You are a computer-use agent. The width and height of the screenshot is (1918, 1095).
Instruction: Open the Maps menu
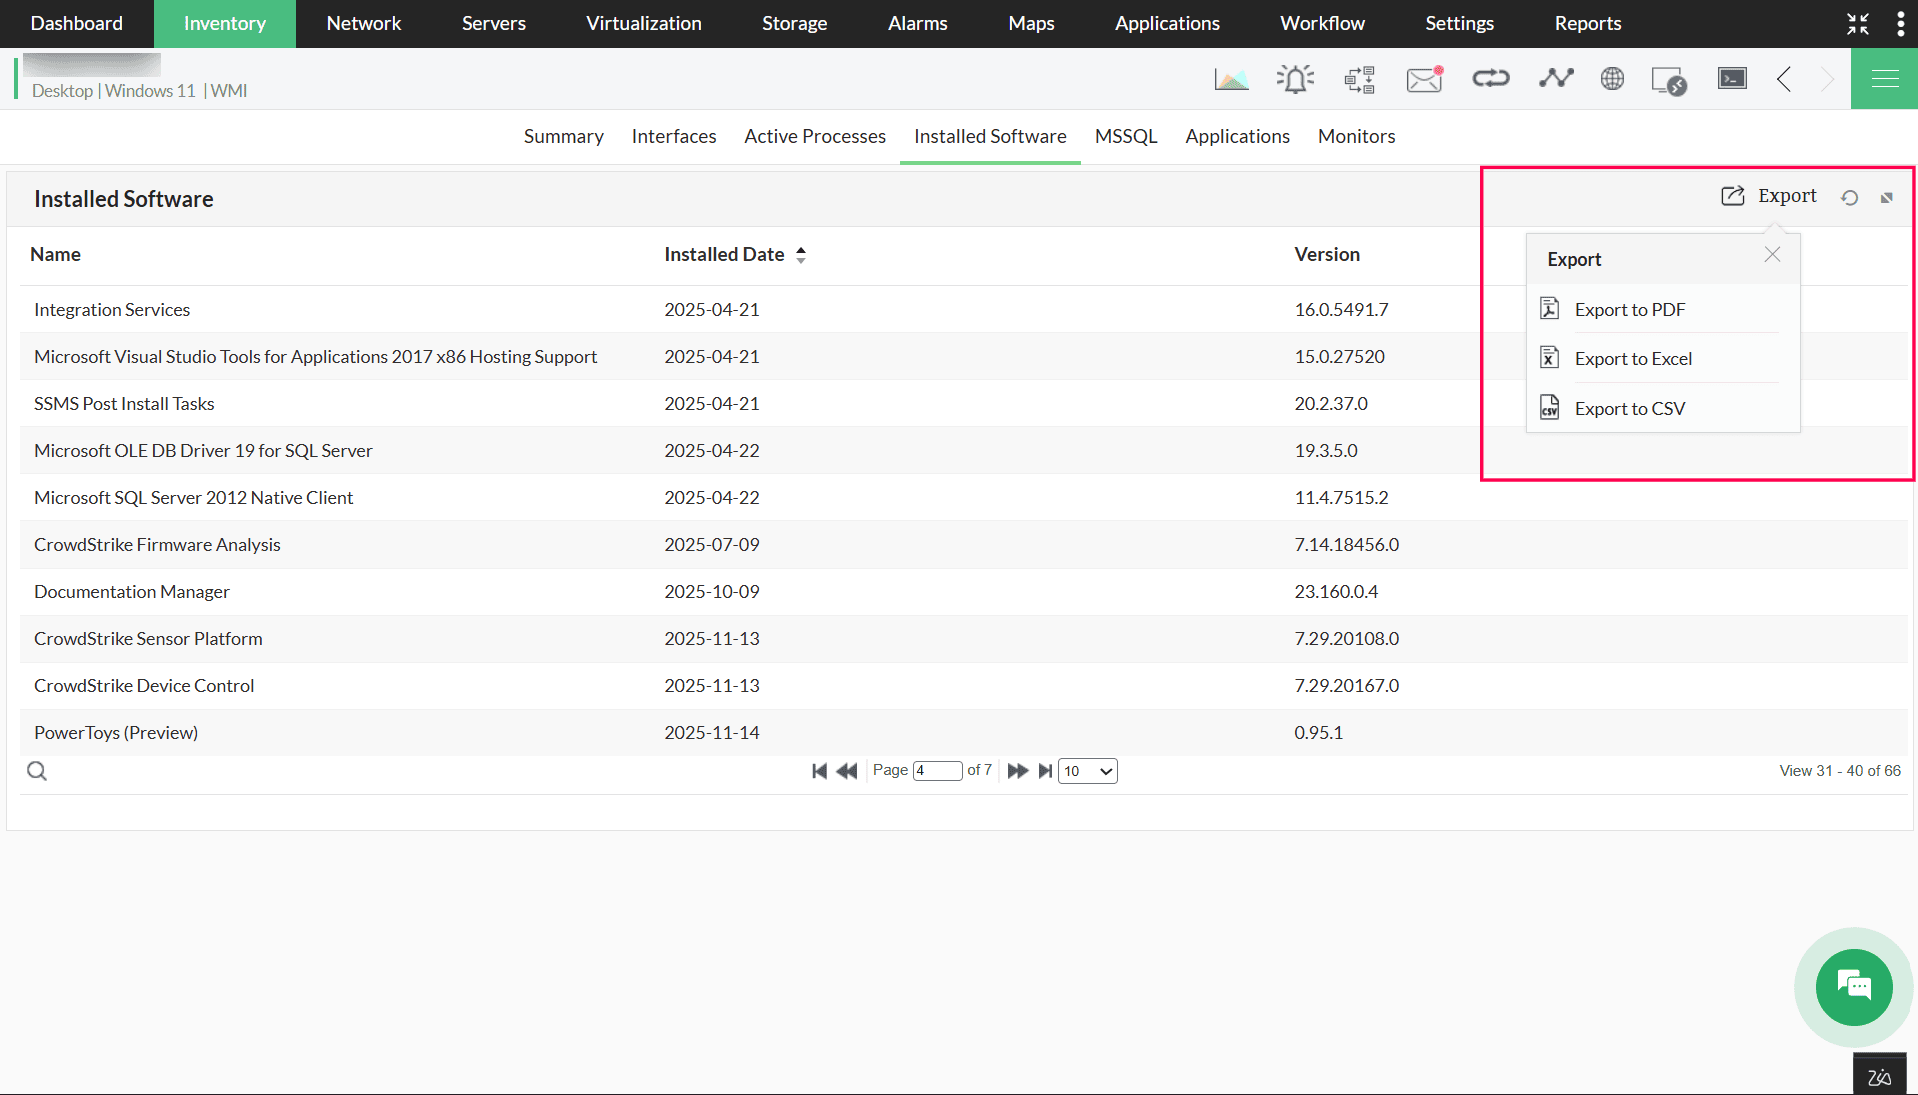[1031, 24]
